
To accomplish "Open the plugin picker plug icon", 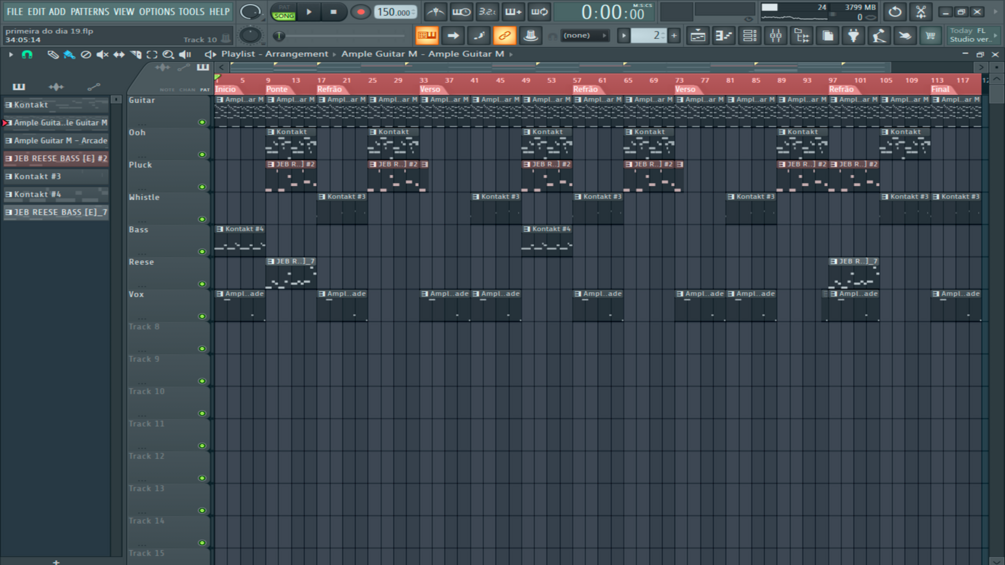I will click(x=853, y=36).
